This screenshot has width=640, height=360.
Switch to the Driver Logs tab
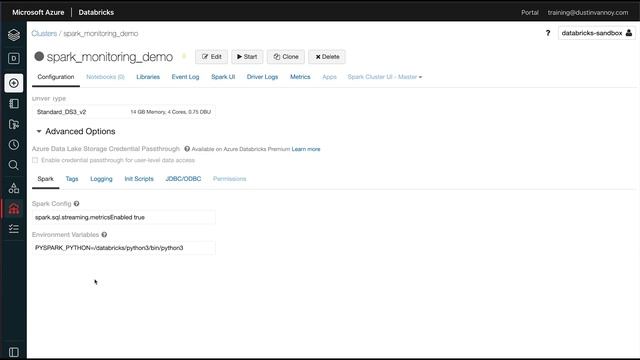262,77
